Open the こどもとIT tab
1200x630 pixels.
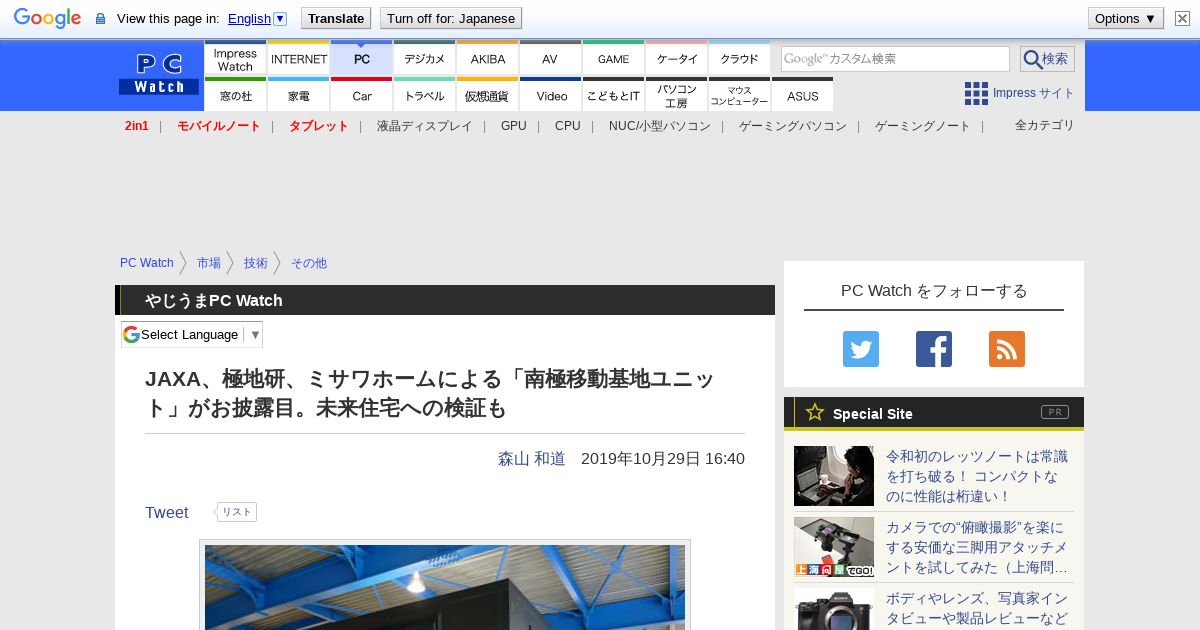[x=613, y=96]
